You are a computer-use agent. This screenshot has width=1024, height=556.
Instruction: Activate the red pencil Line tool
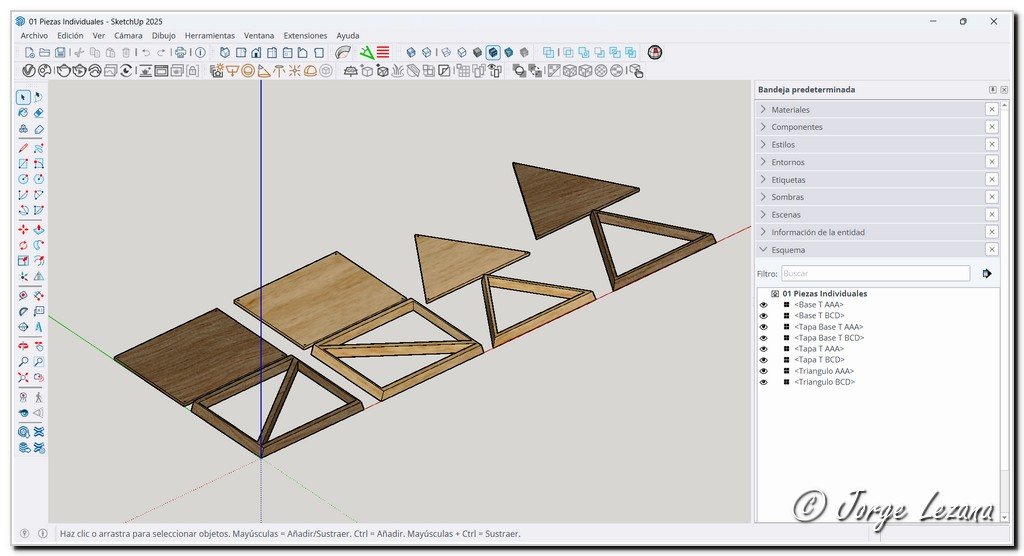(23, 147)
